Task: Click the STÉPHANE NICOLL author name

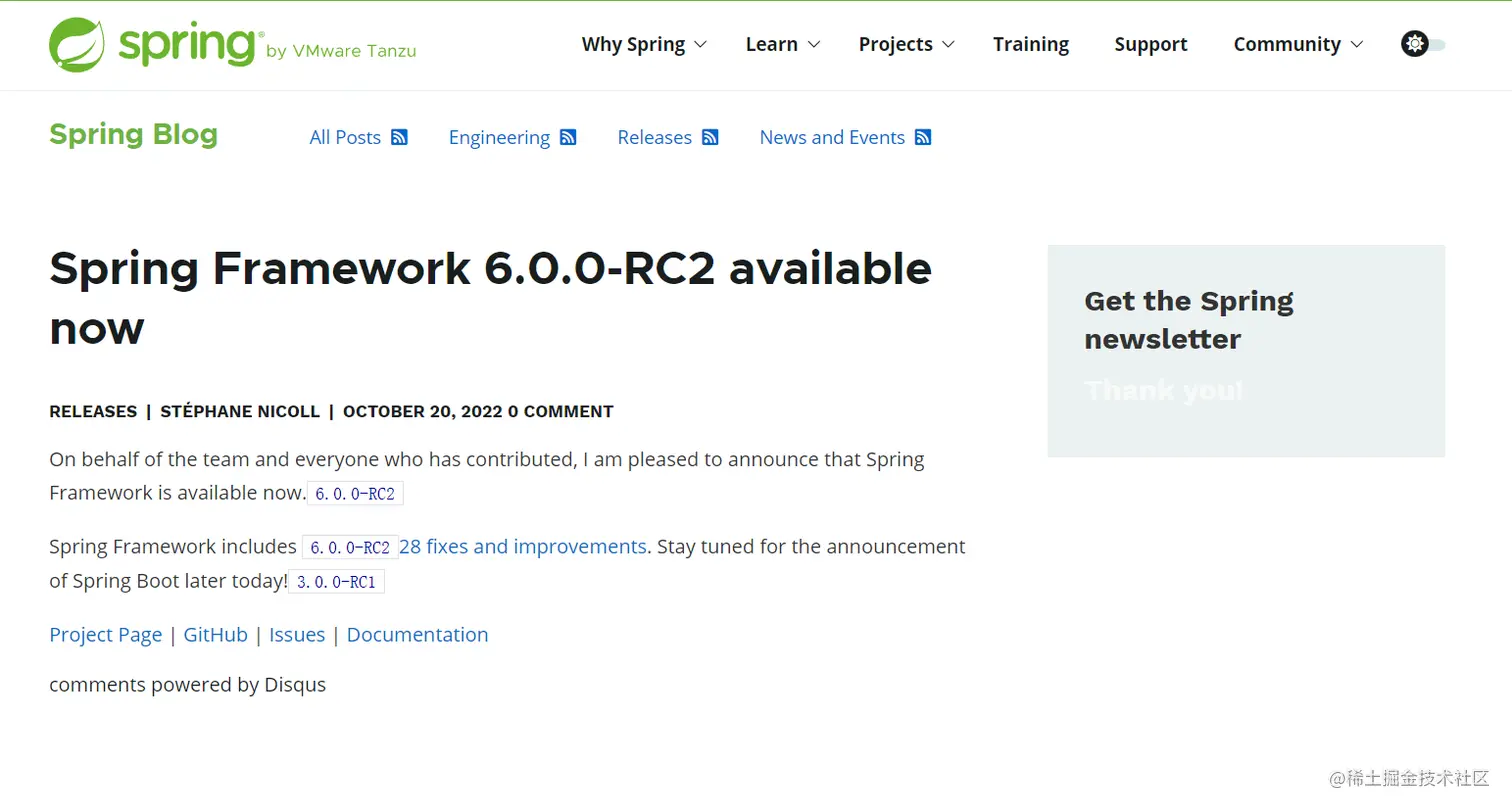Action: [240, 412]
